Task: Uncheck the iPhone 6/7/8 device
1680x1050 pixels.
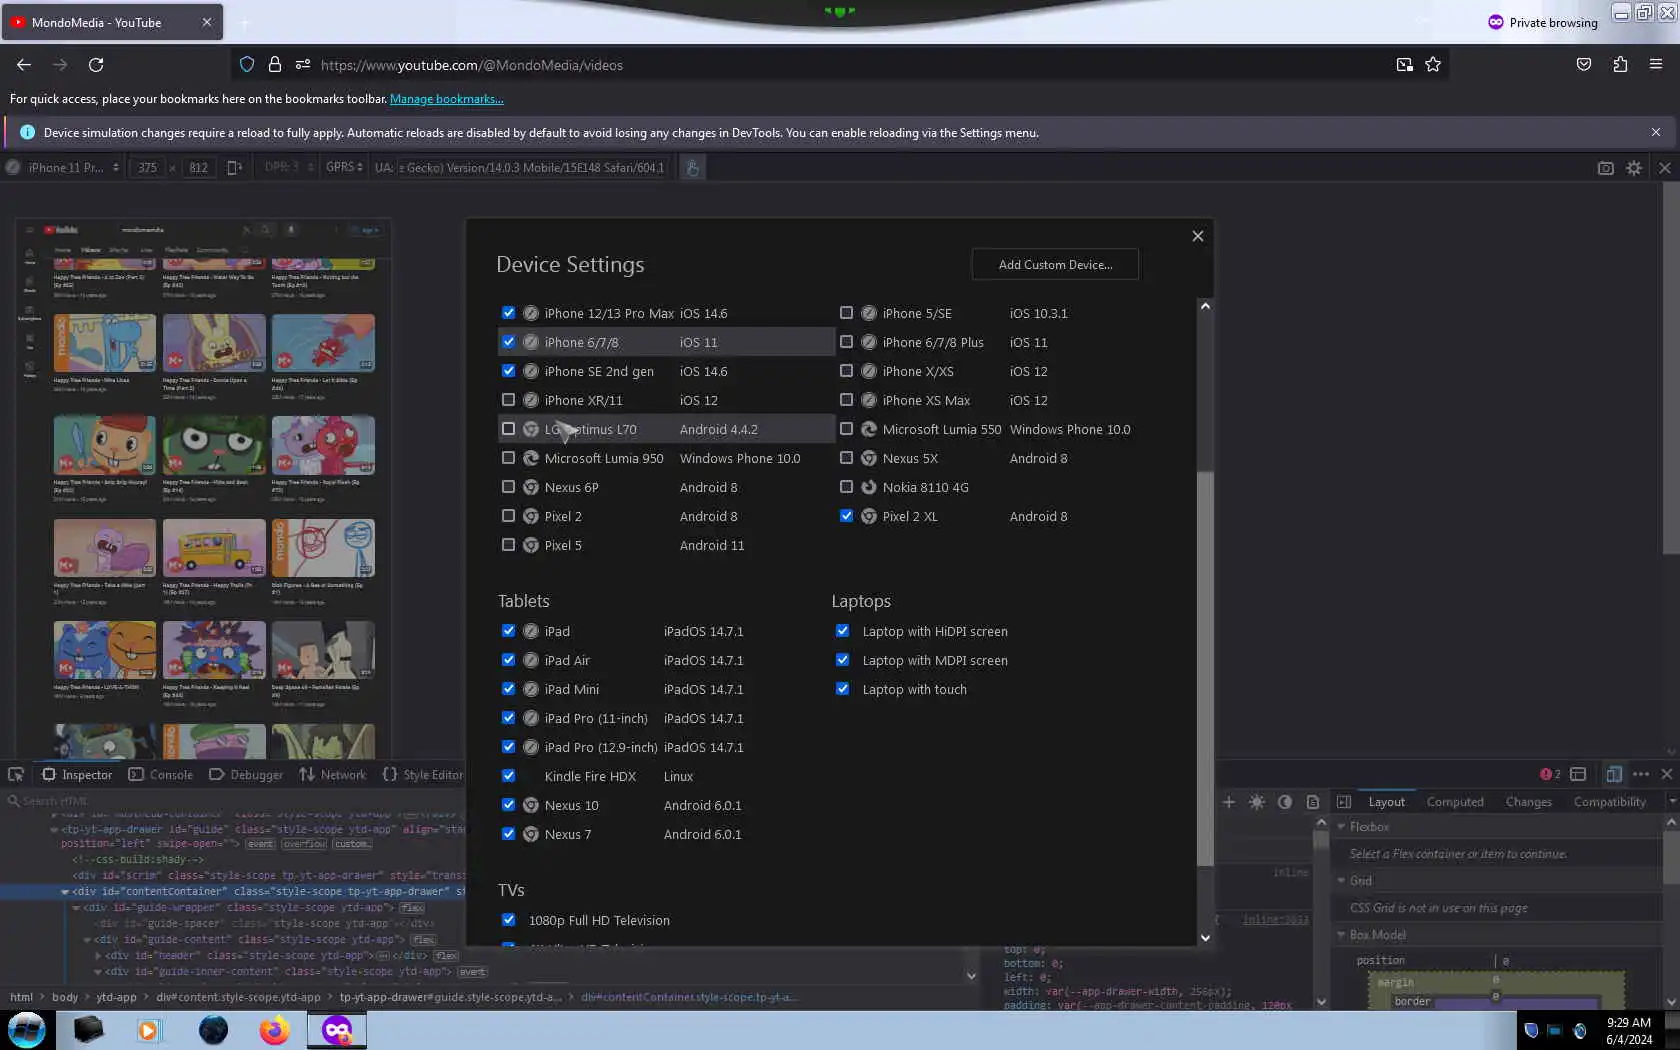Action: 508,342
